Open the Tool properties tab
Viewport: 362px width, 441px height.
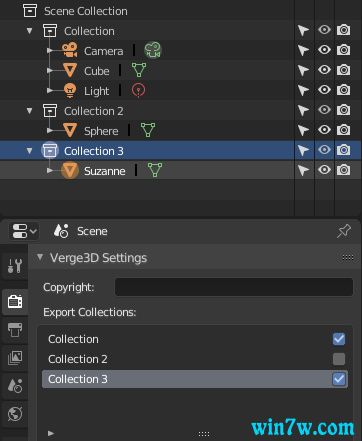tap(15, 266)
